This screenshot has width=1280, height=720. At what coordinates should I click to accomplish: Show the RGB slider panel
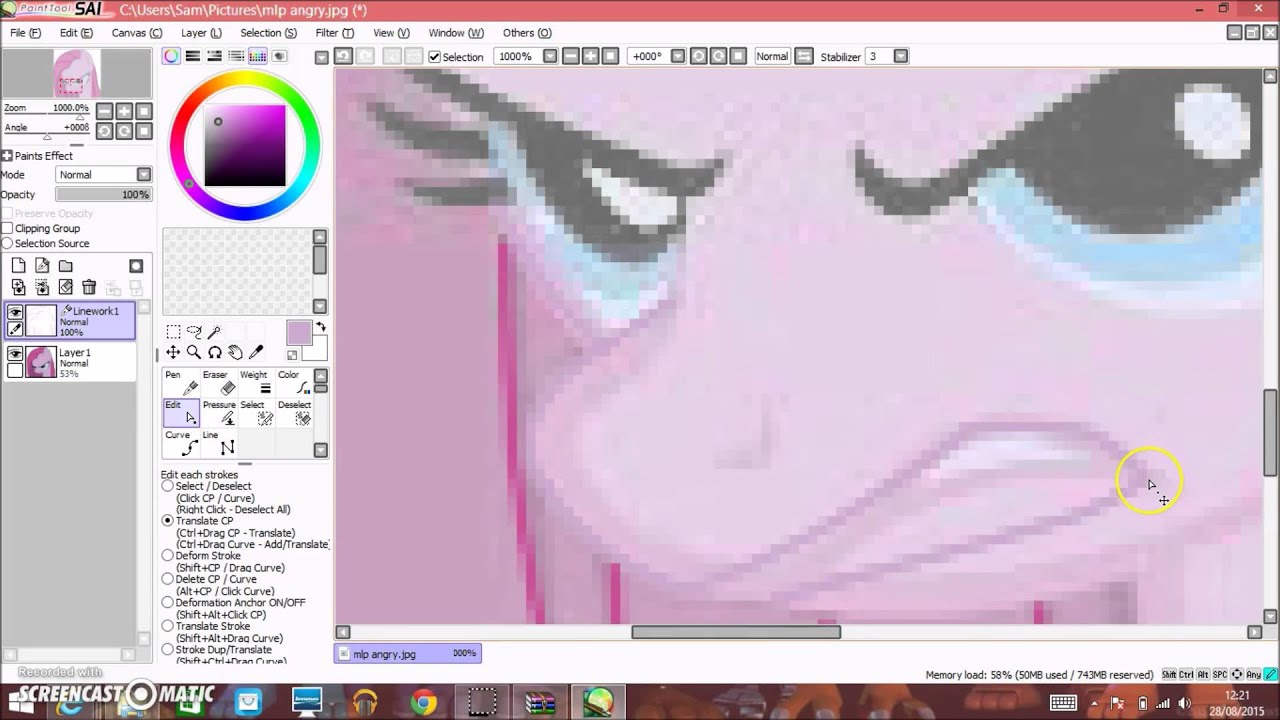[x=193, y=56]
